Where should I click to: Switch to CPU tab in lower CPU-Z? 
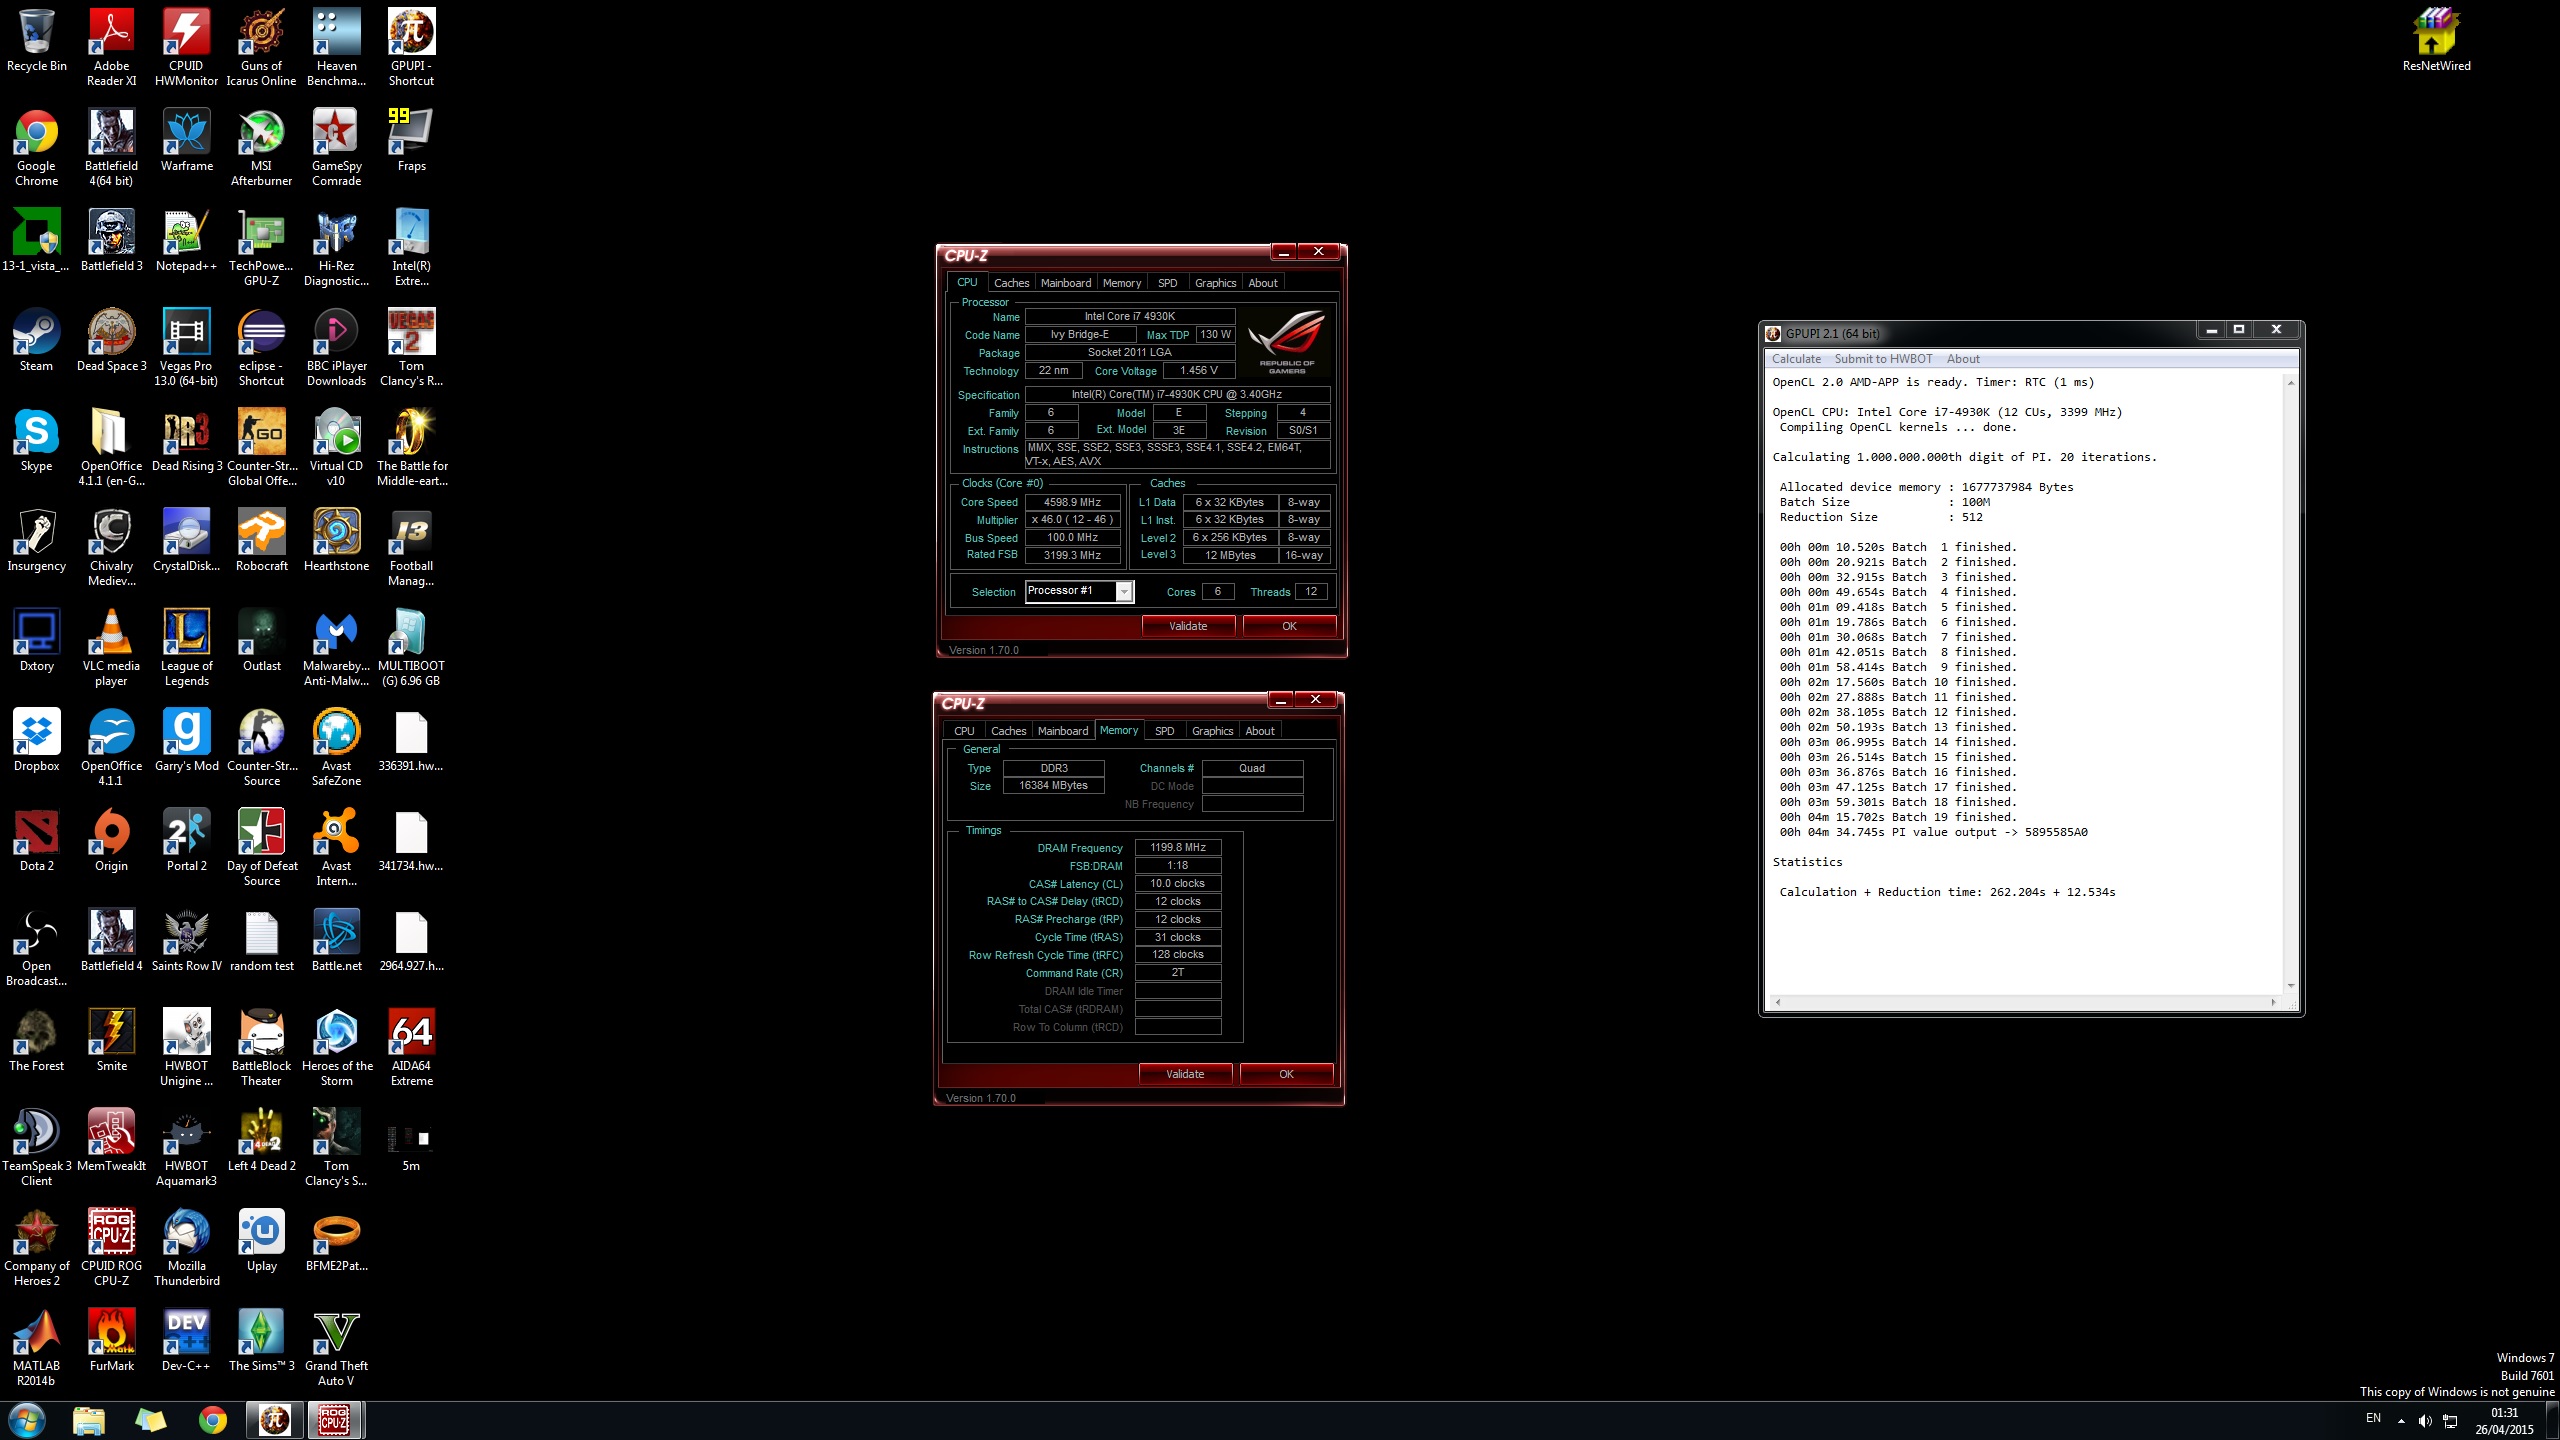click(964, 731)
